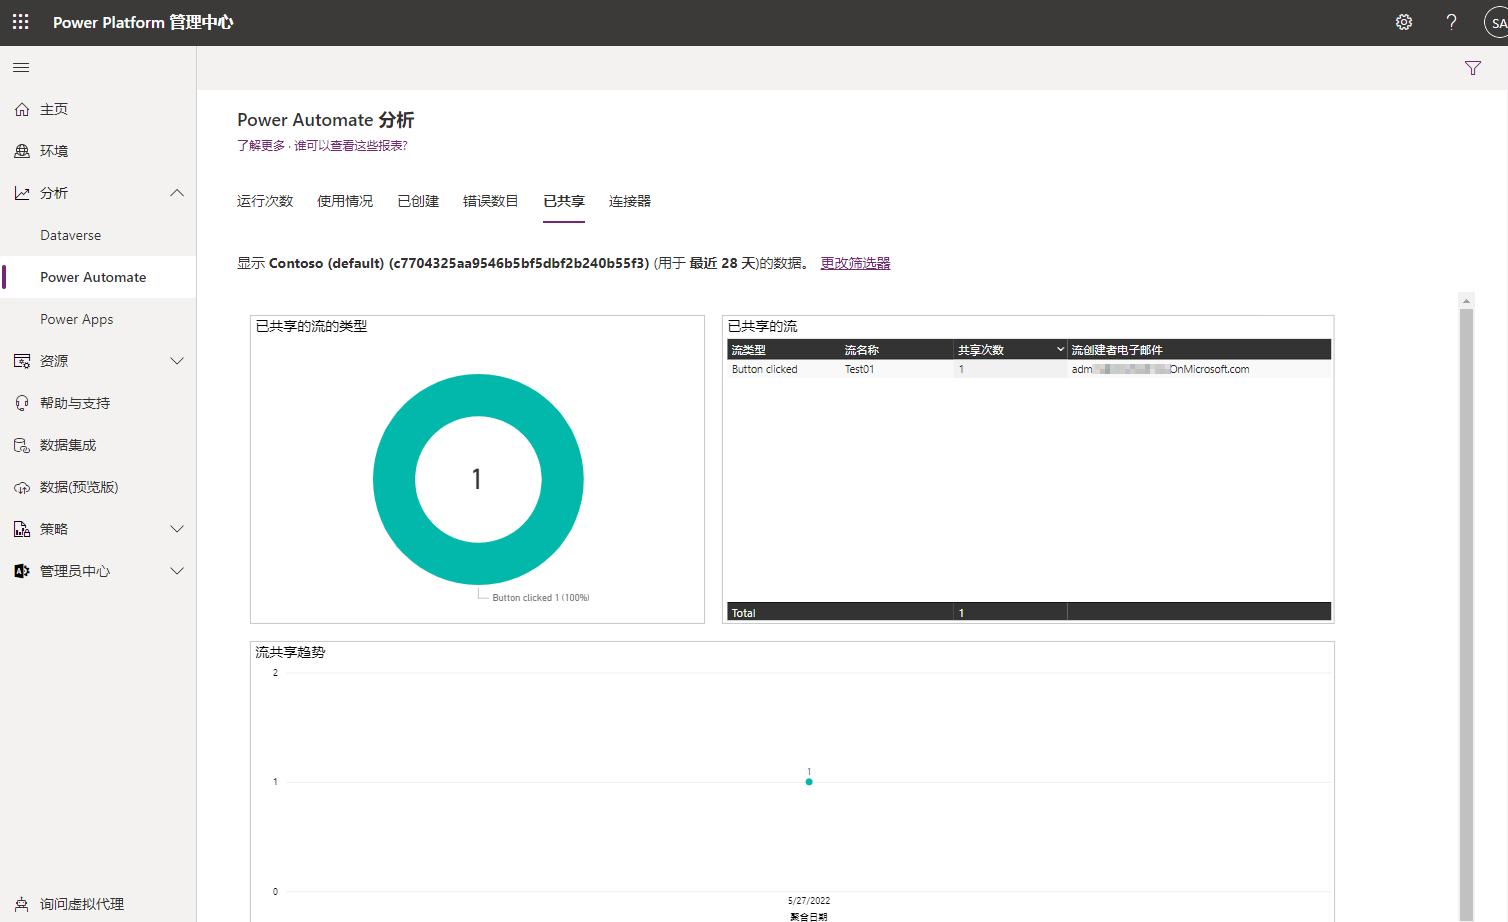Select the 已共享 tab
This screenshot has height=922, width=1508.
point(564,201)
